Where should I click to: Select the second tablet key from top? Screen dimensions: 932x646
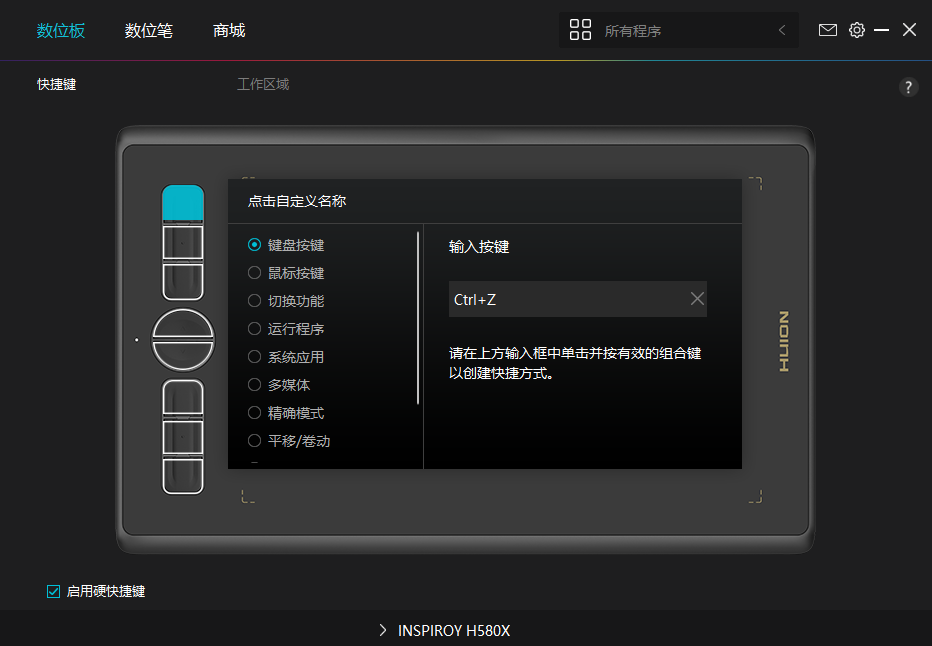[183, 242]
